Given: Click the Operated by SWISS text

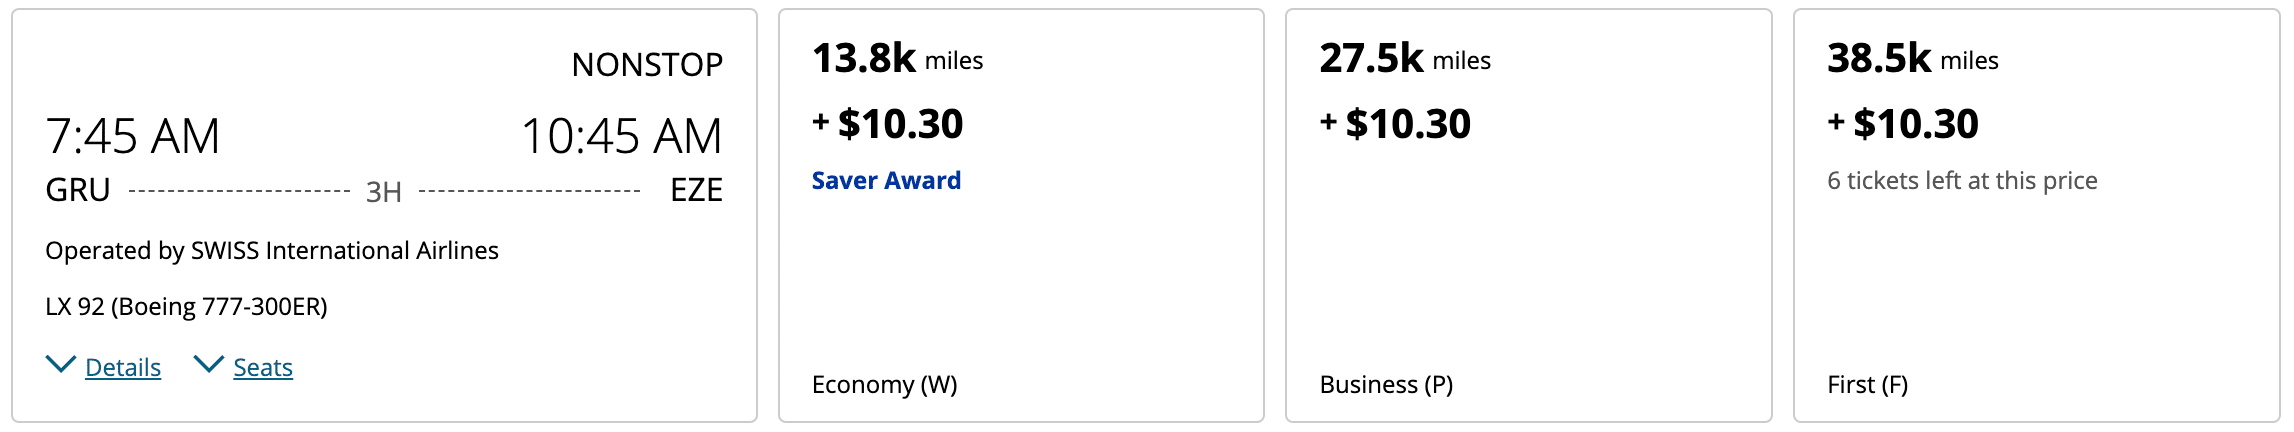Looking at the screenshot, I should [x=272, y=251].
